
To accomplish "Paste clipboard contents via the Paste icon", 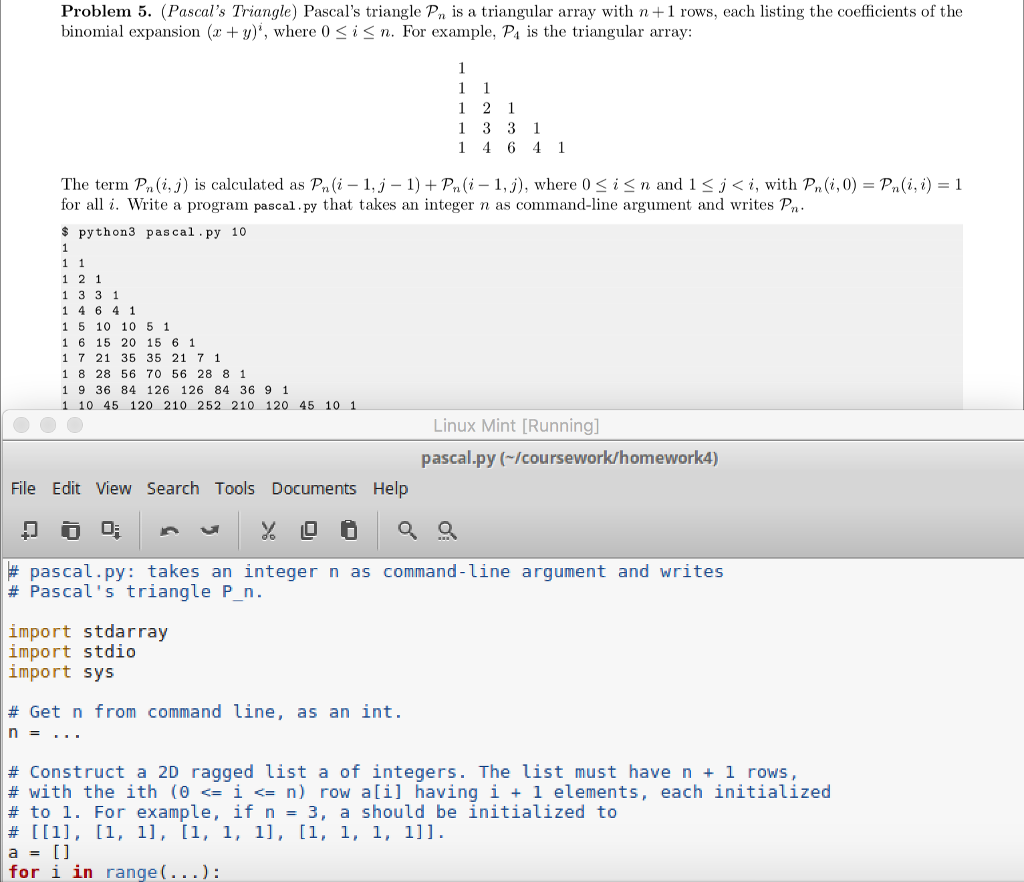I will point(348,530).
